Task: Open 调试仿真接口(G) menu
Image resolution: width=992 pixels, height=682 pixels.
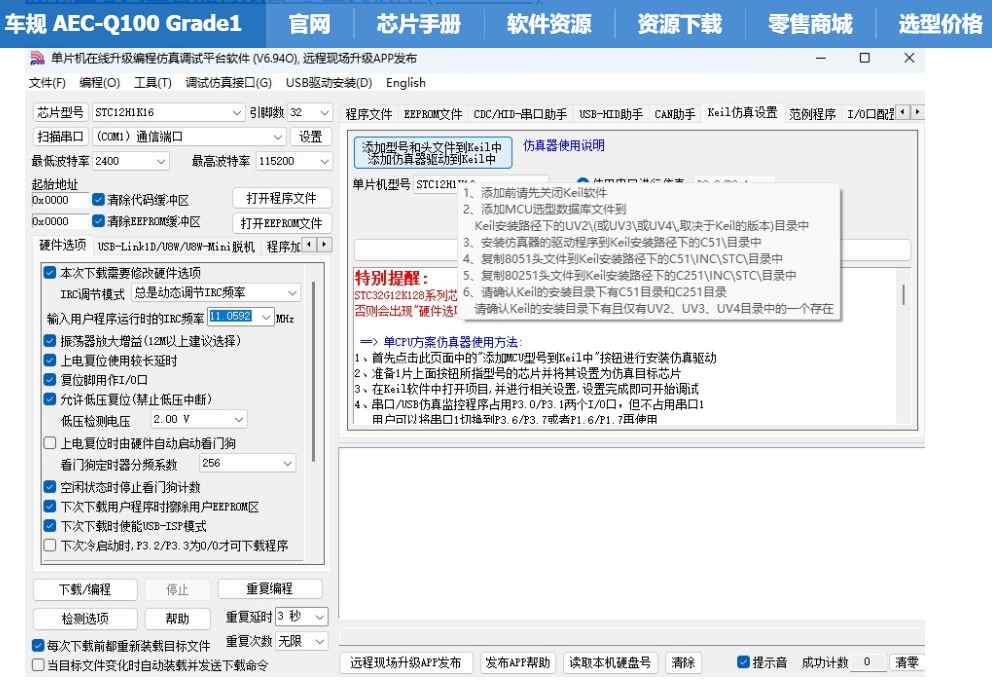Action: tap(228, 83)
